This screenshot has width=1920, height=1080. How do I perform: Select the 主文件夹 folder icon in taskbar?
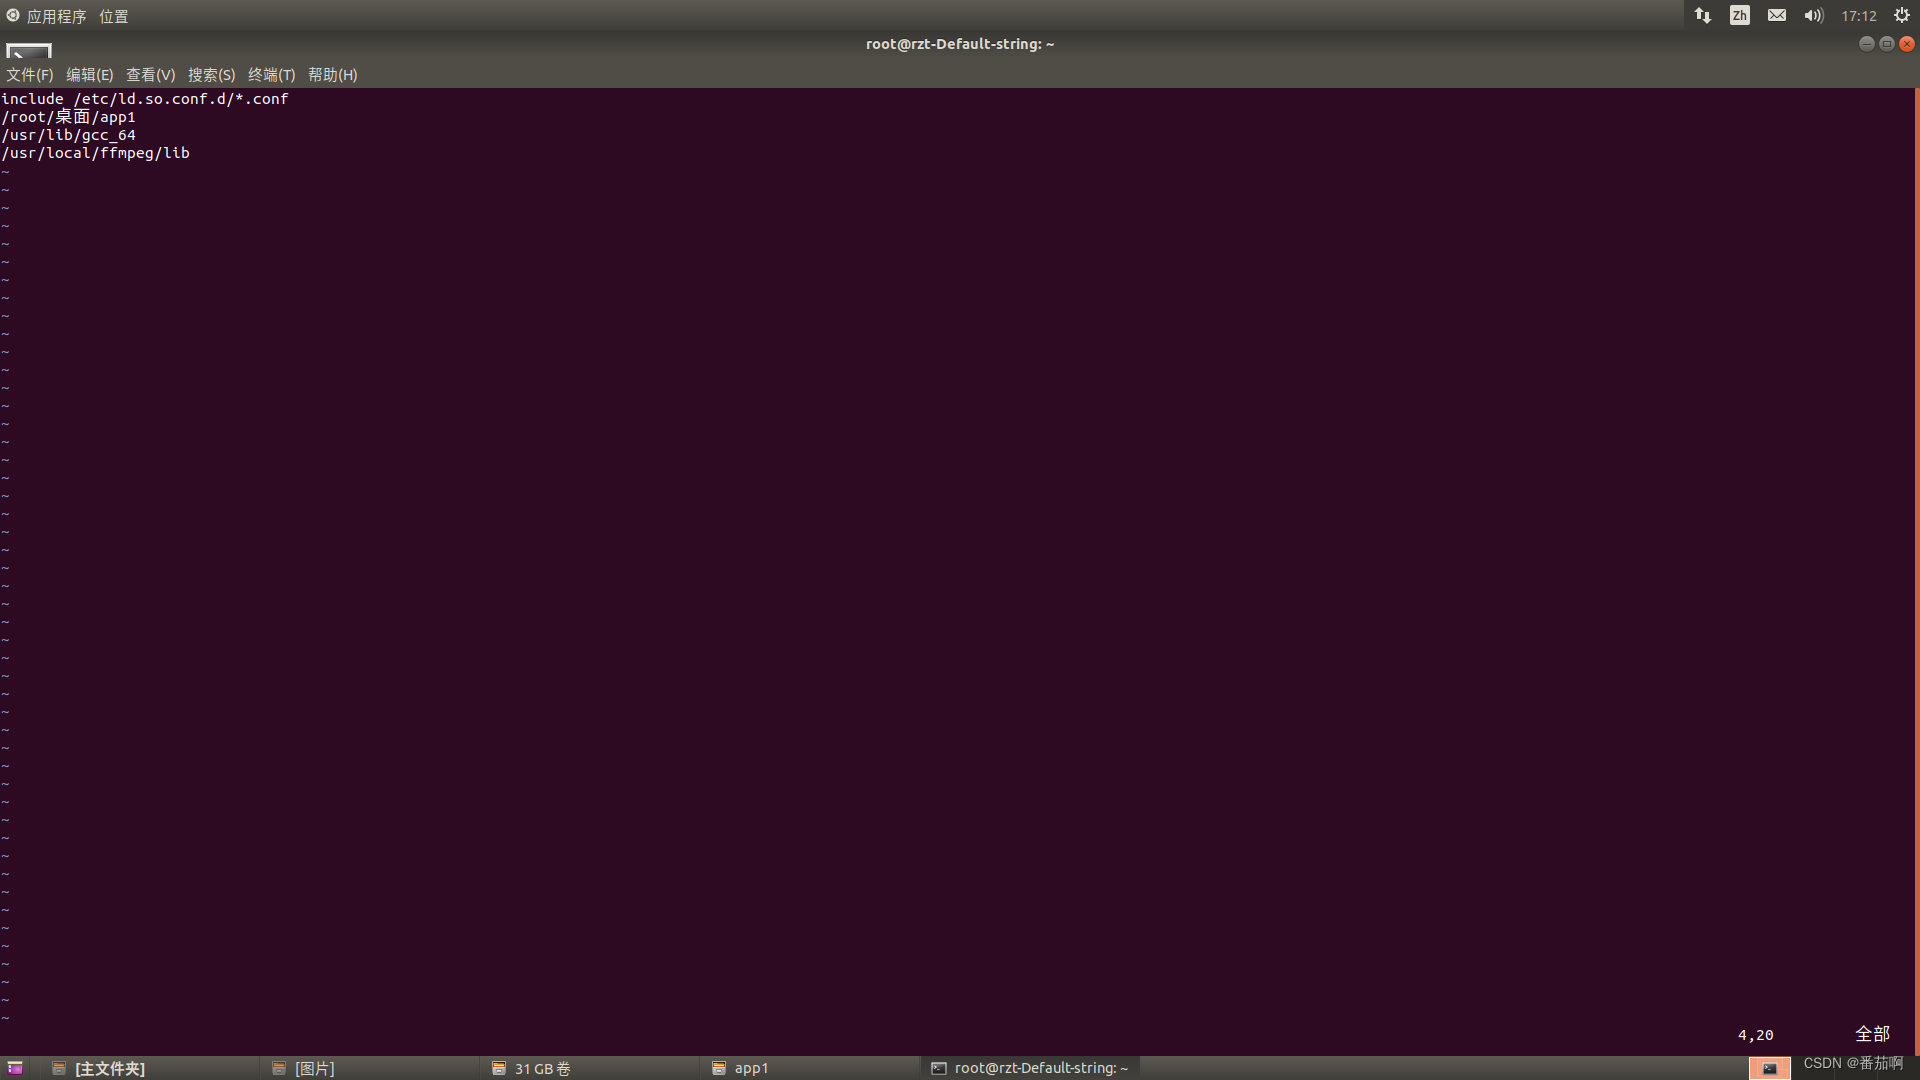[x=58, y=1068]
